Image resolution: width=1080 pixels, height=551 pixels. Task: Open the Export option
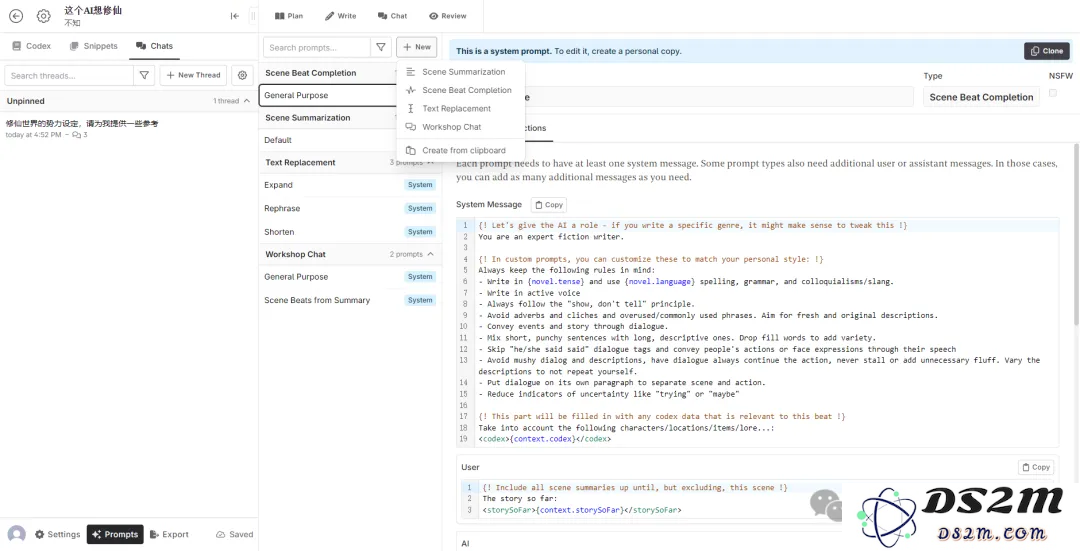pos(169,534)
